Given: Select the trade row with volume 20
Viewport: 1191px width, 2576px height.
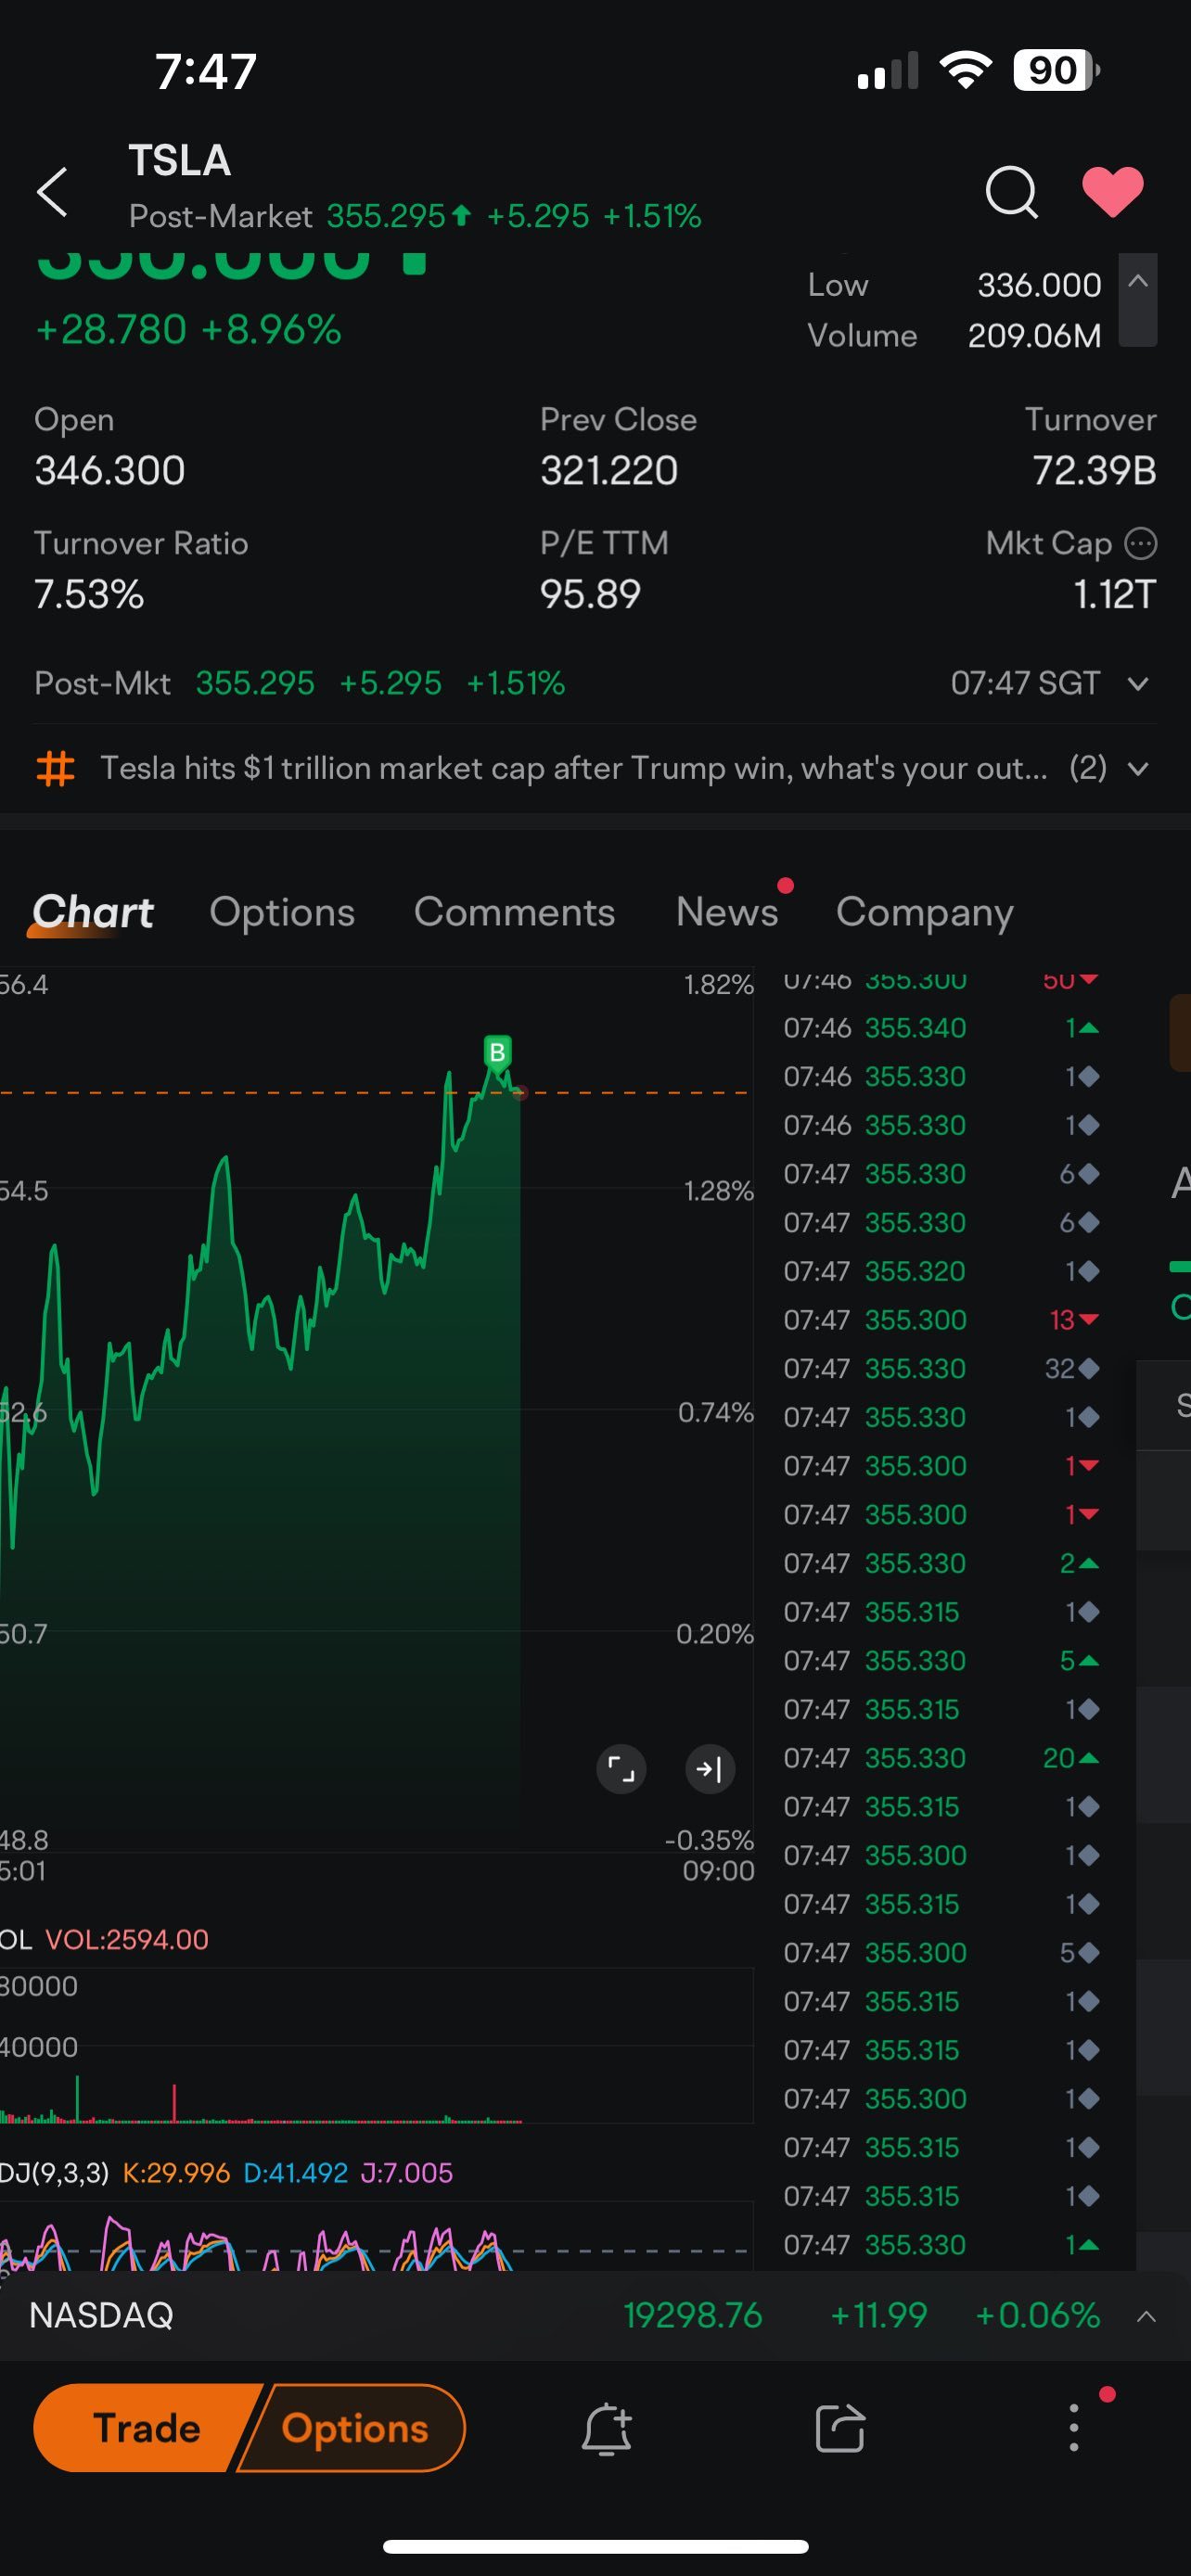Looking at the screenshot, I should click(942, 1758).
